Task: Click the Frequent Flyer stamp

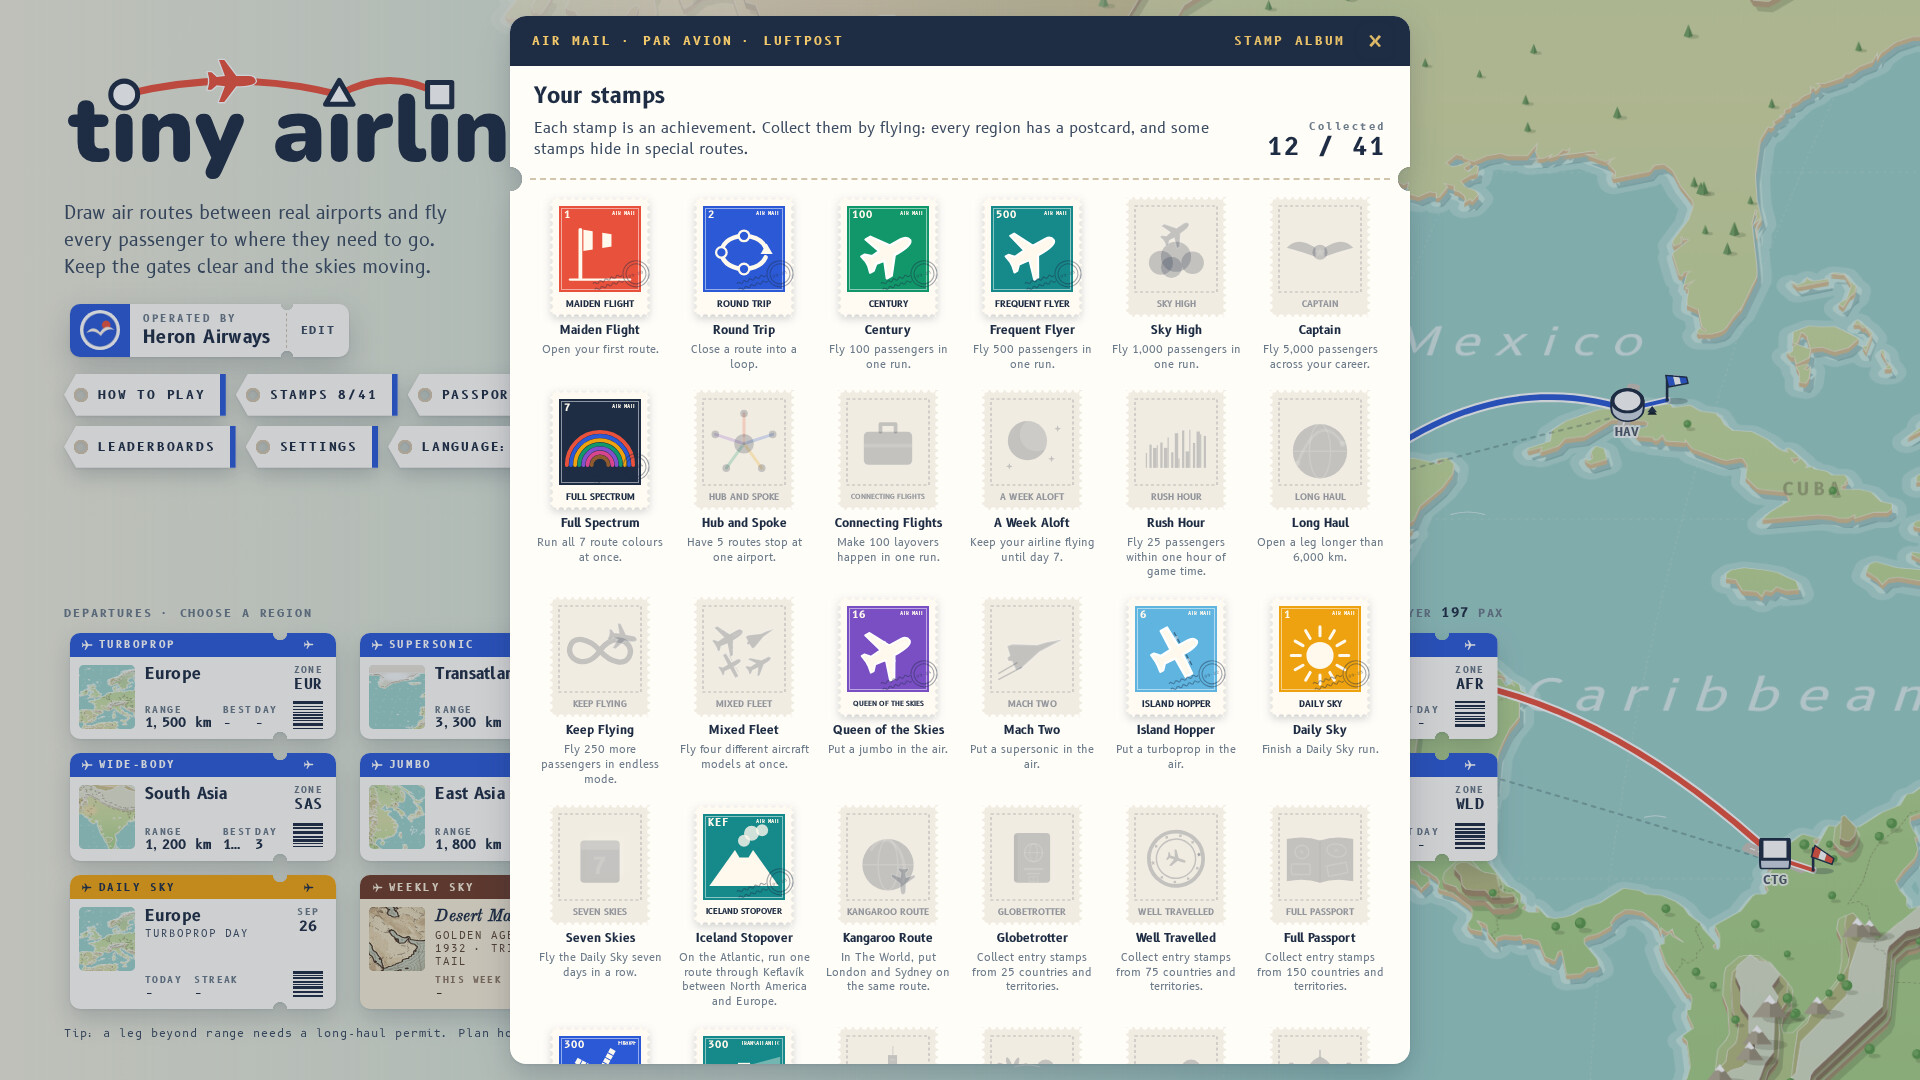Action: pyautogui.click(x=1032, y=257)
